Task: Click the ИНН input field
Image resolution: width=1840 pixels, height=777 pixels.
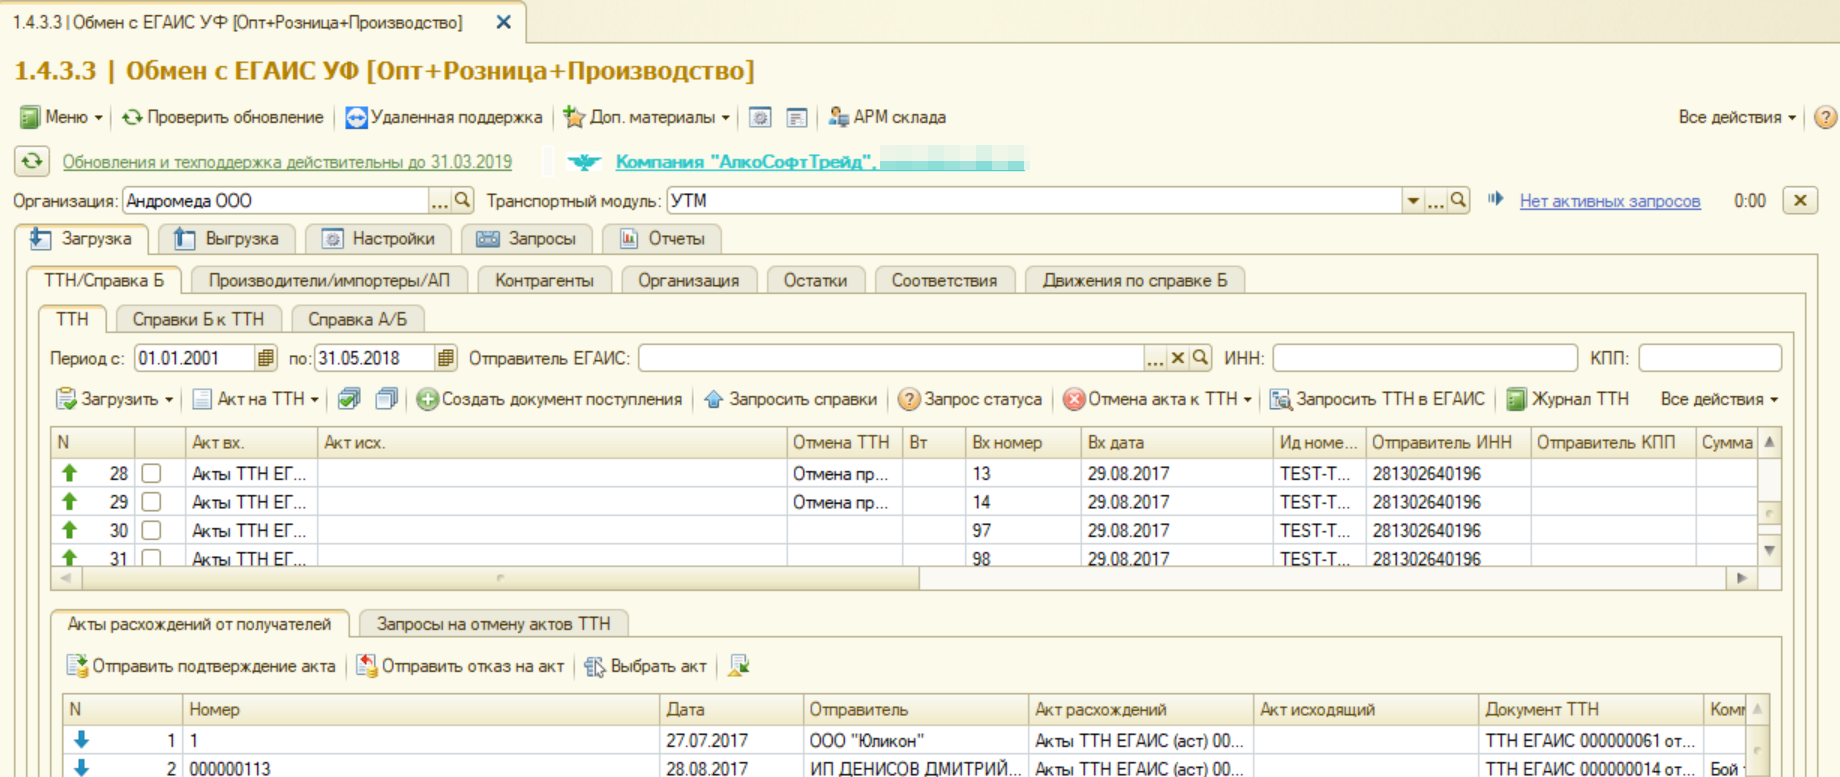Action: click(1425, 358)
